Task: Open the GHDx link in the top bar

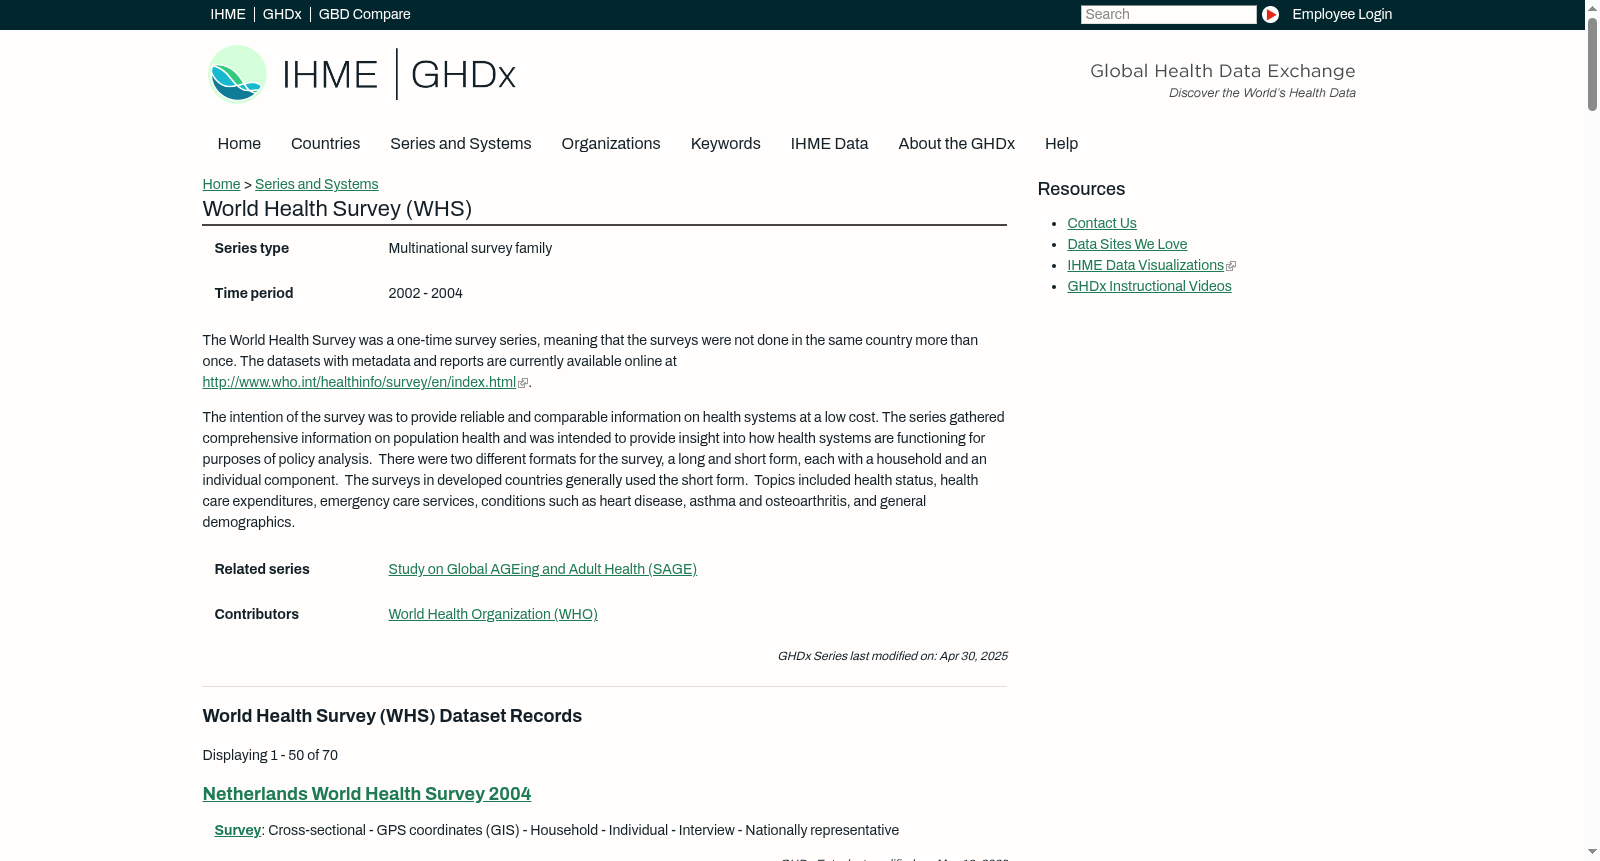Action: click(x=282, y=14)
